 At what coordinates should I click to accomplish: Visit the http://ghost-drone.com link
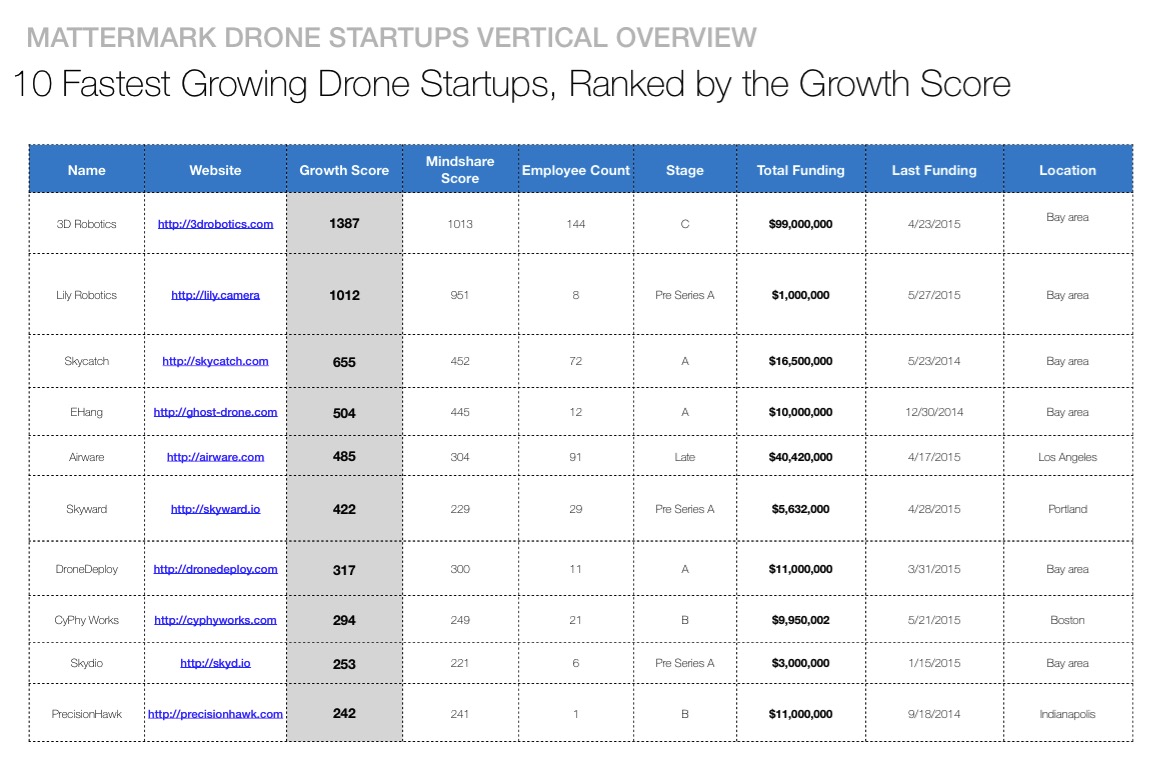pyautogui.click(x=216, y=412)
